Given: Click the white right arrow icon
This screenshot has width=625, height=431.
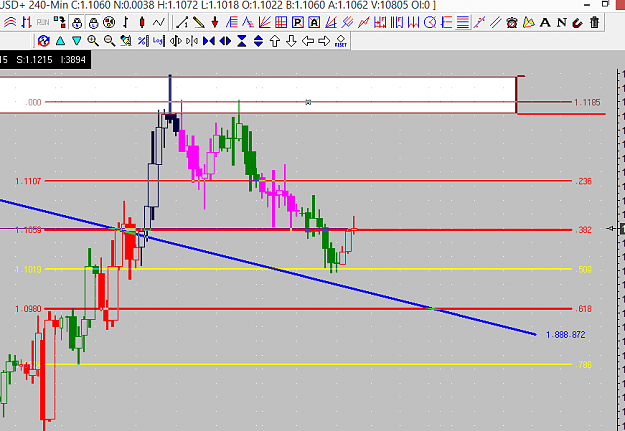Looking at the screenshot, I should (x=324, y=41).
